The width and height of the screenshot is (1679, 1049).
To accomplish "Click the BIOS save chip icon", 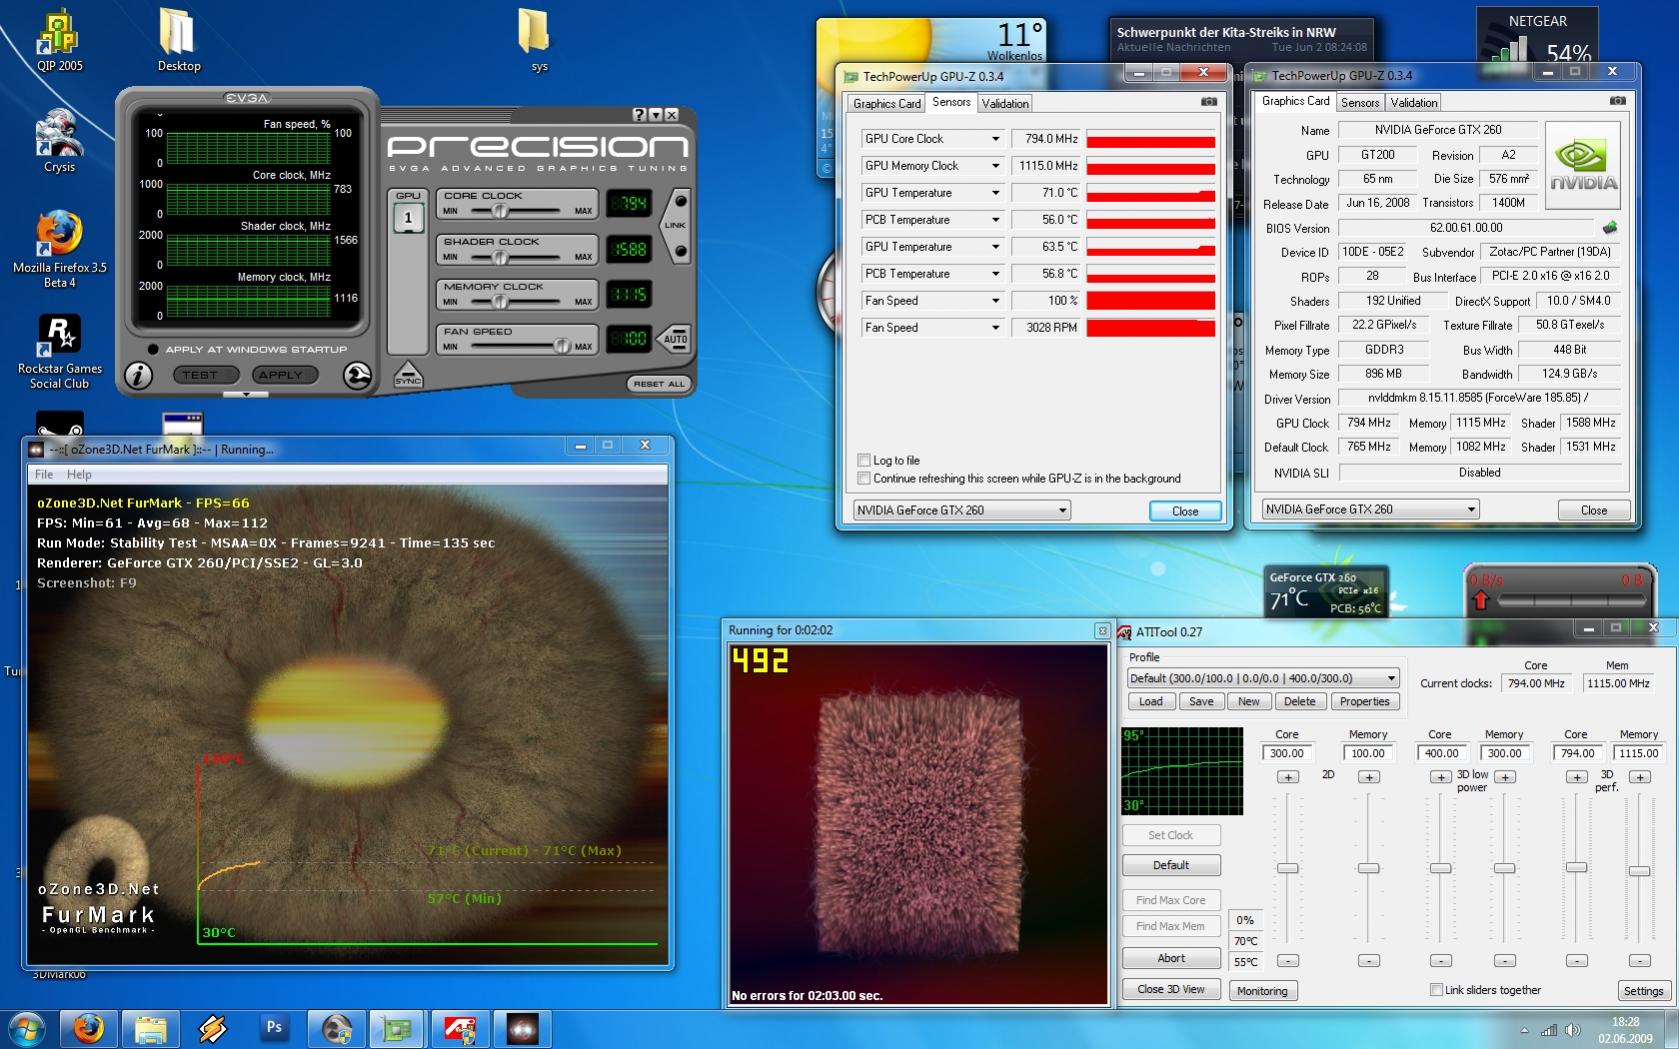I will (1609, 228).
